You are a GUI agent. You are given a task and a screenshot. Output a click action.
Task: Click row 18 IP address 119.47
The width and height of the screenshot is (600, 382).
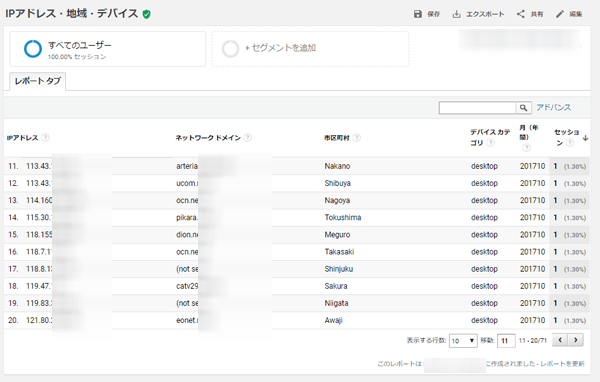pos(39,286)
